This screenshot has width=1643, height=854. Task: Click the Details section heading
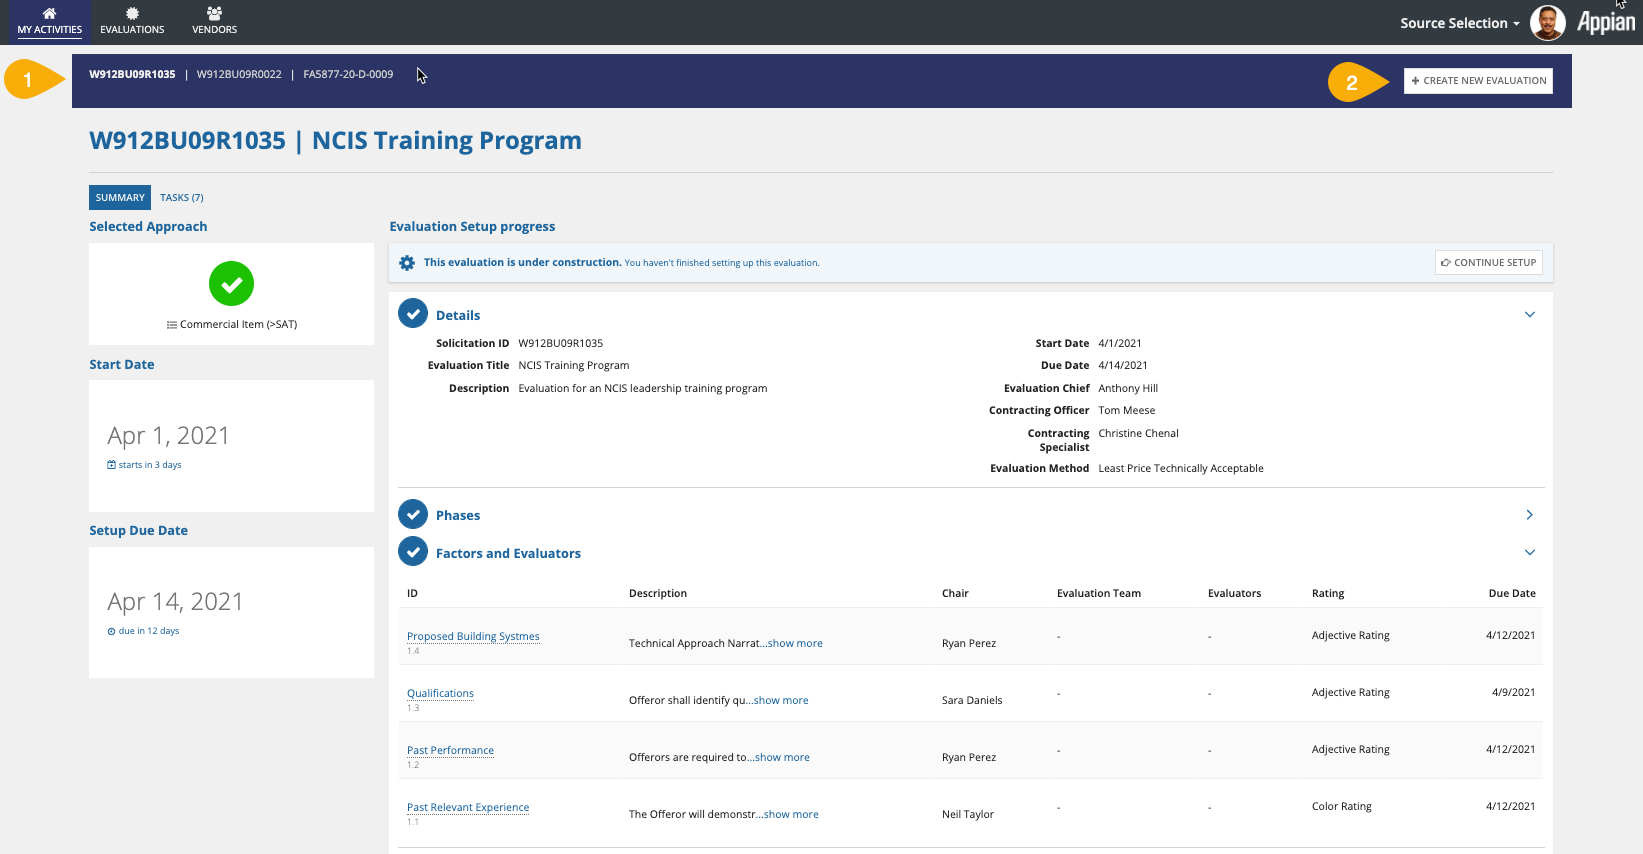pyautogui.click(x=458, y=315)
